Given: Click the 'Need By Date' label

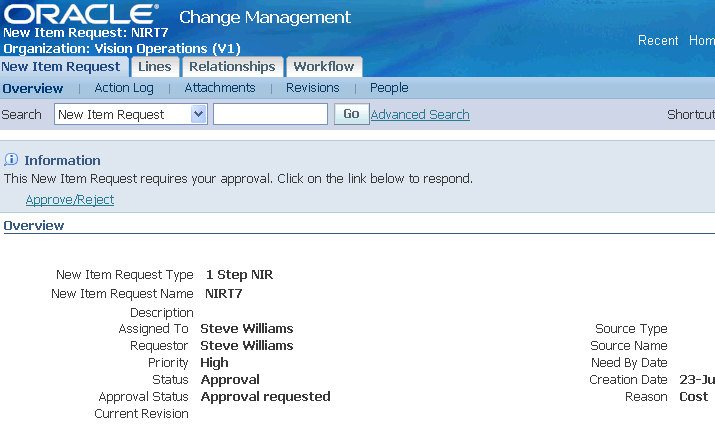Looking at the screenshot, I should (x=629, y=363).
